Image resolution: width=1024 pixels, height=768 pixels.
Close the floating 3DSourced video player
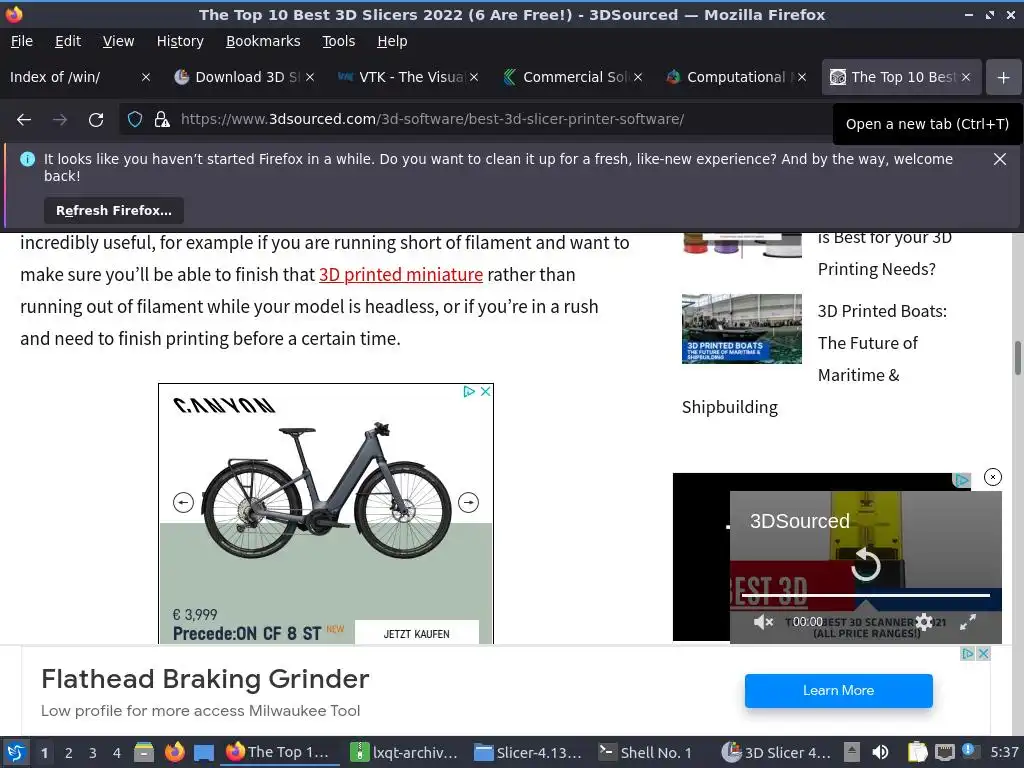click(993, 477)
